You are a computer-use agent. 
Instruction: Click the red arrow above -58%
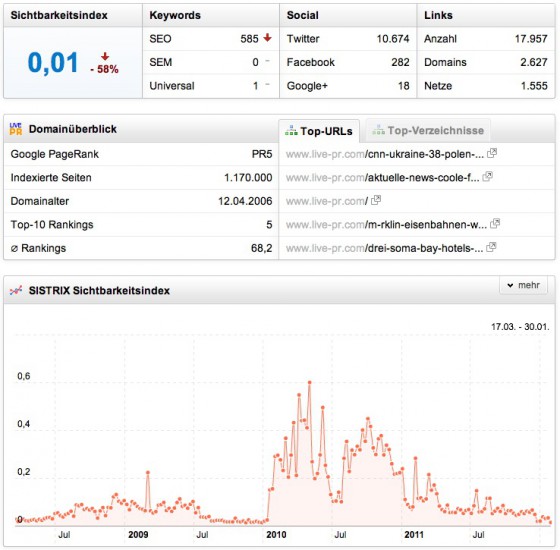[x=105, y=56]
